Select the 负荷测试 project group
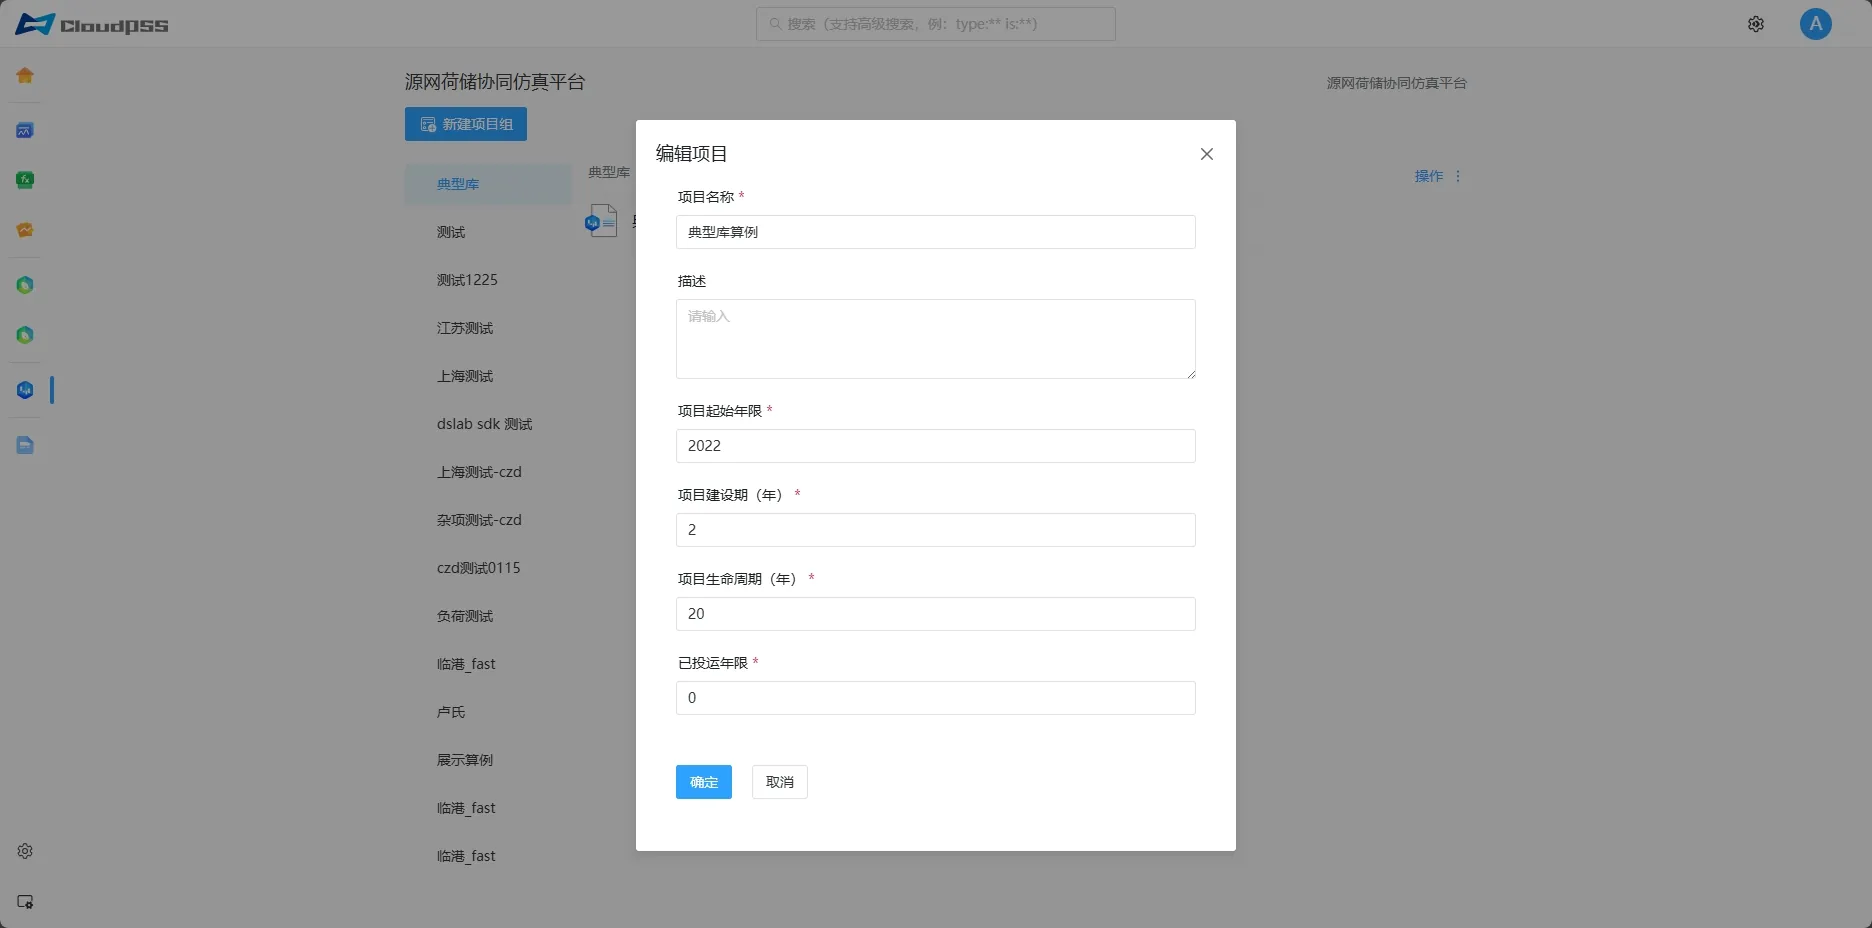1872x928 pixels. 488,616
